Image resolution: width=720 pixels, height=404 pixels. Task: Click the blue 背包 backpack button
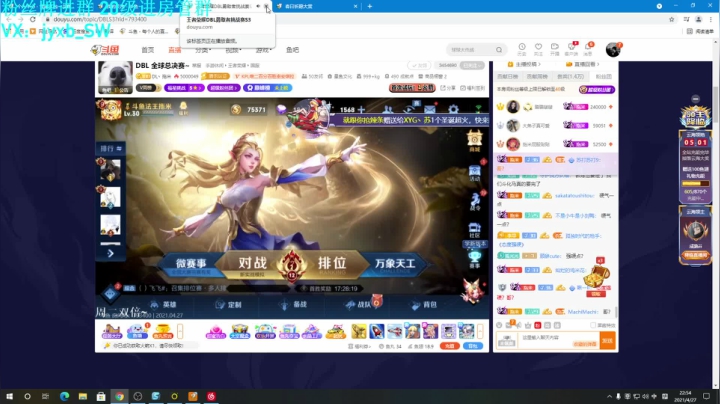click(472, 346)
